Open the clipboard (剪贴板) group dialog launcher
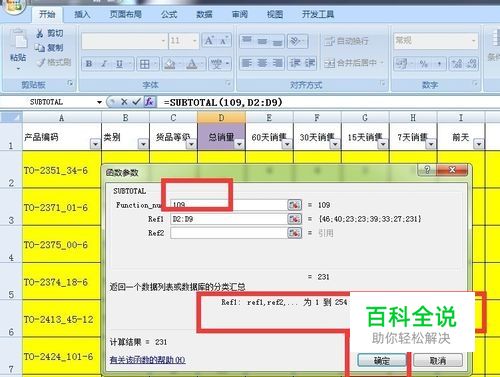 [70, 83]
